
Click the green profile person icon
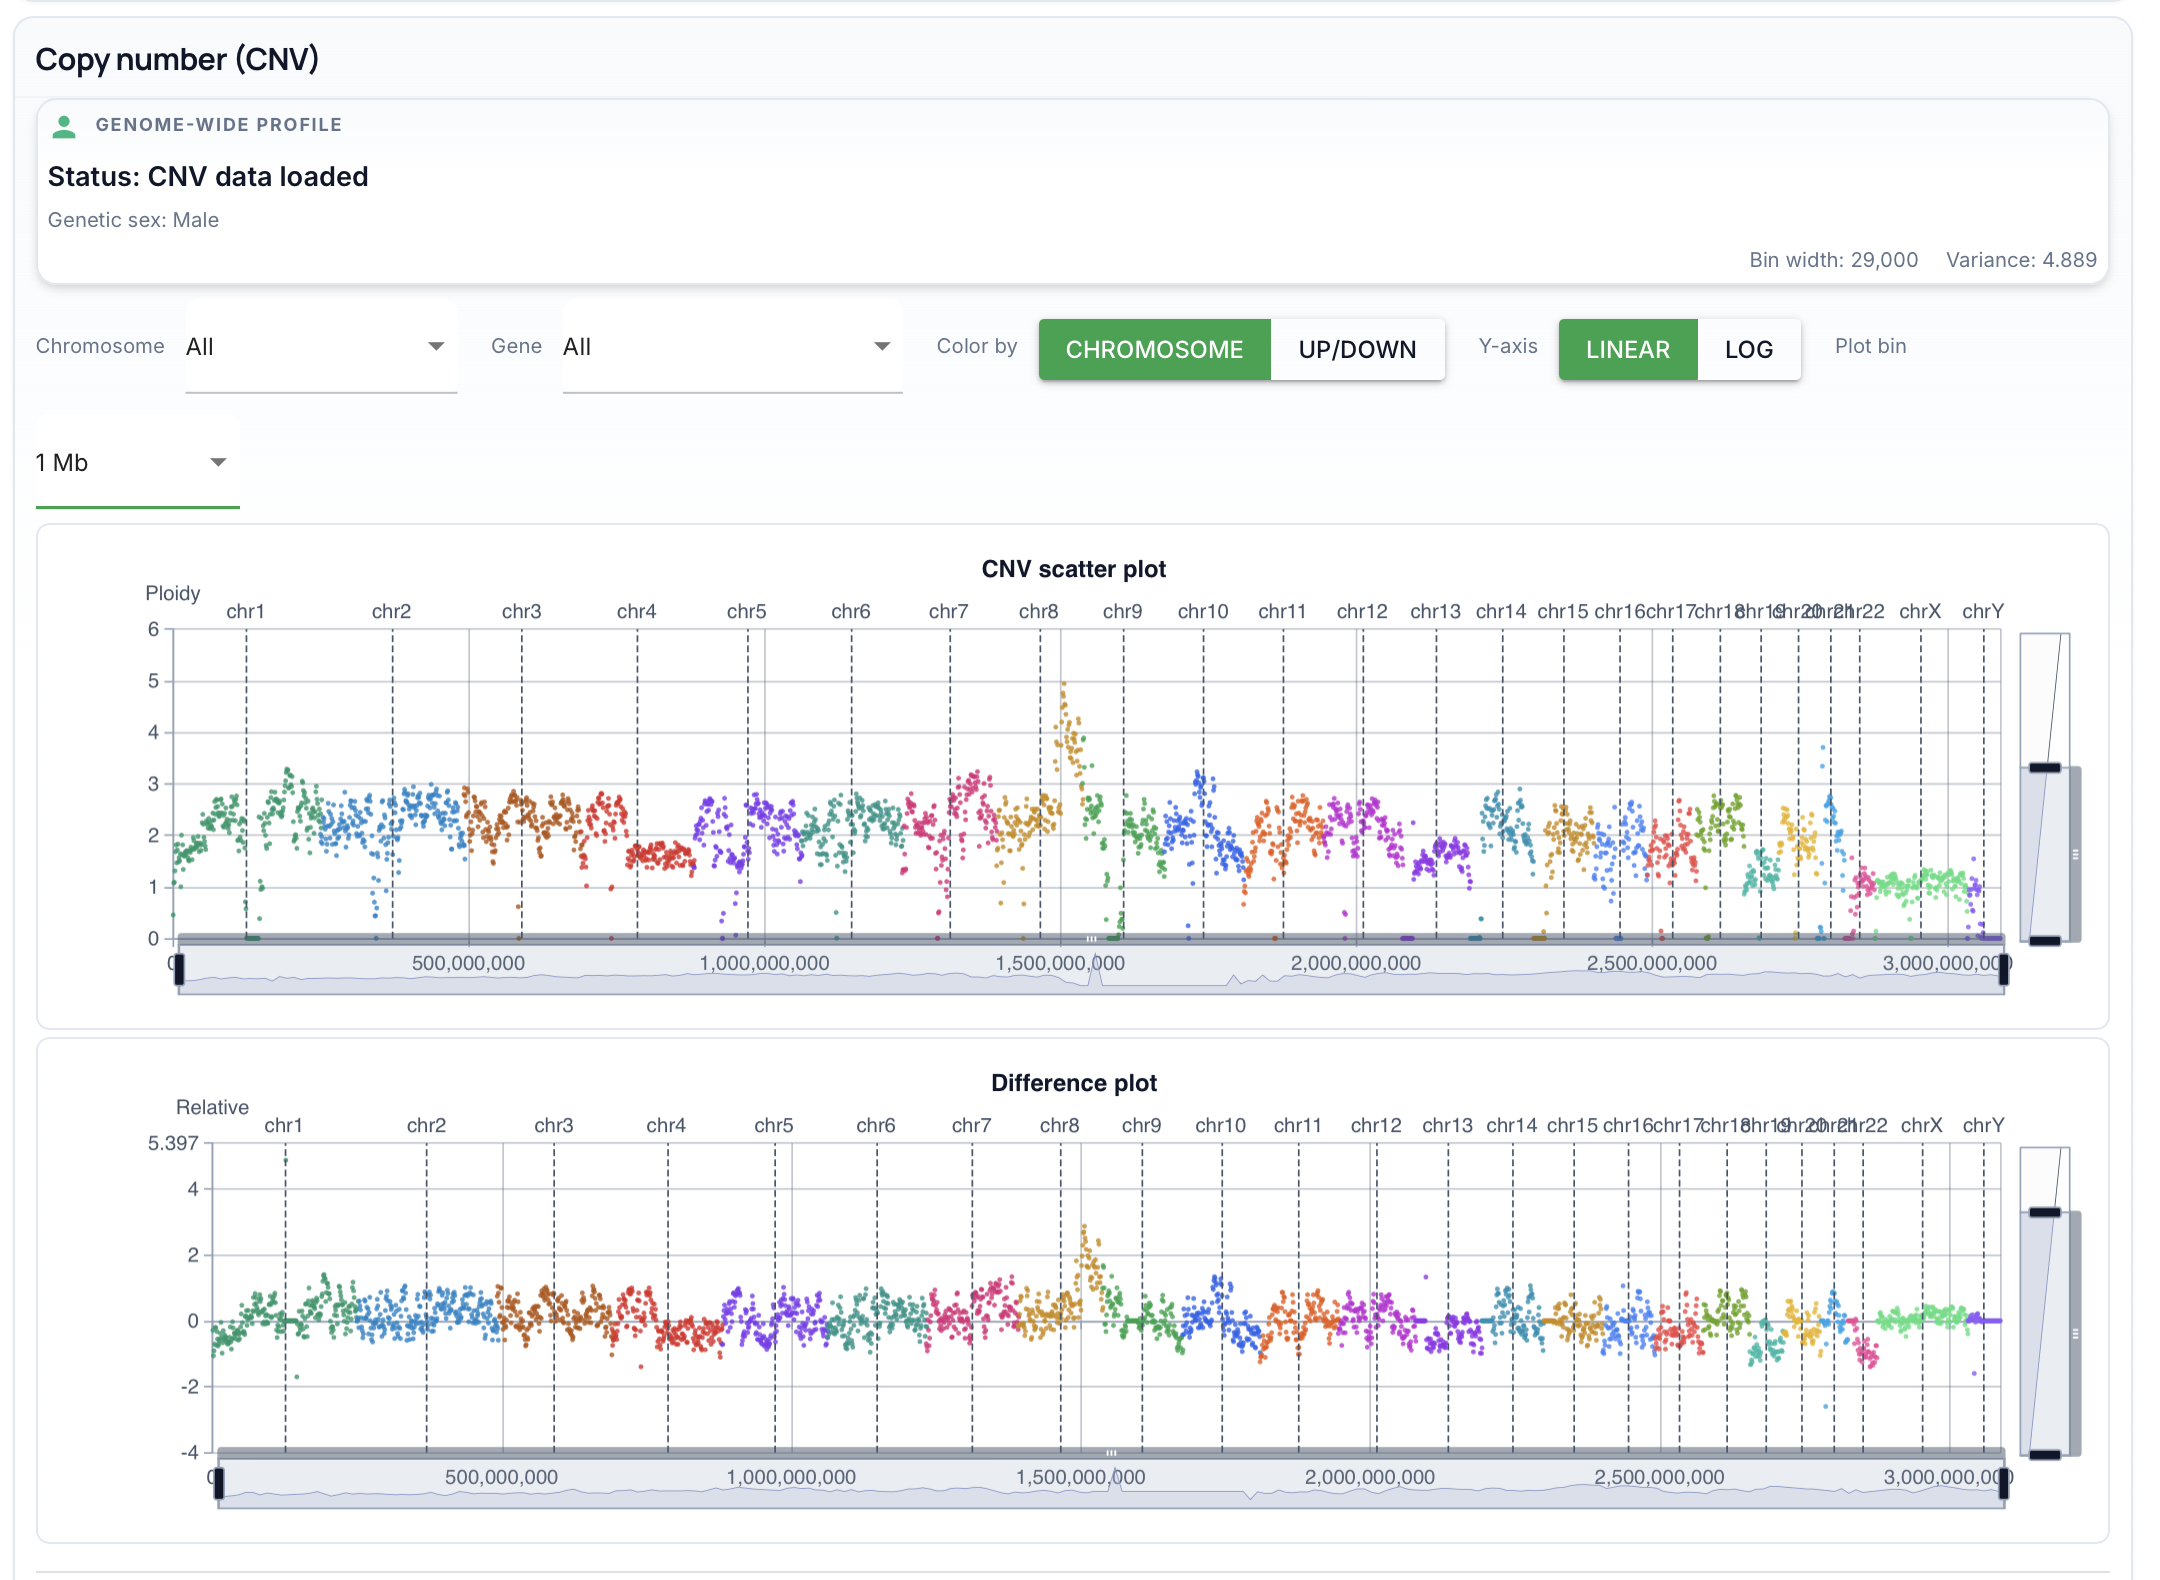pyautogui.click(x=64, y=124)
